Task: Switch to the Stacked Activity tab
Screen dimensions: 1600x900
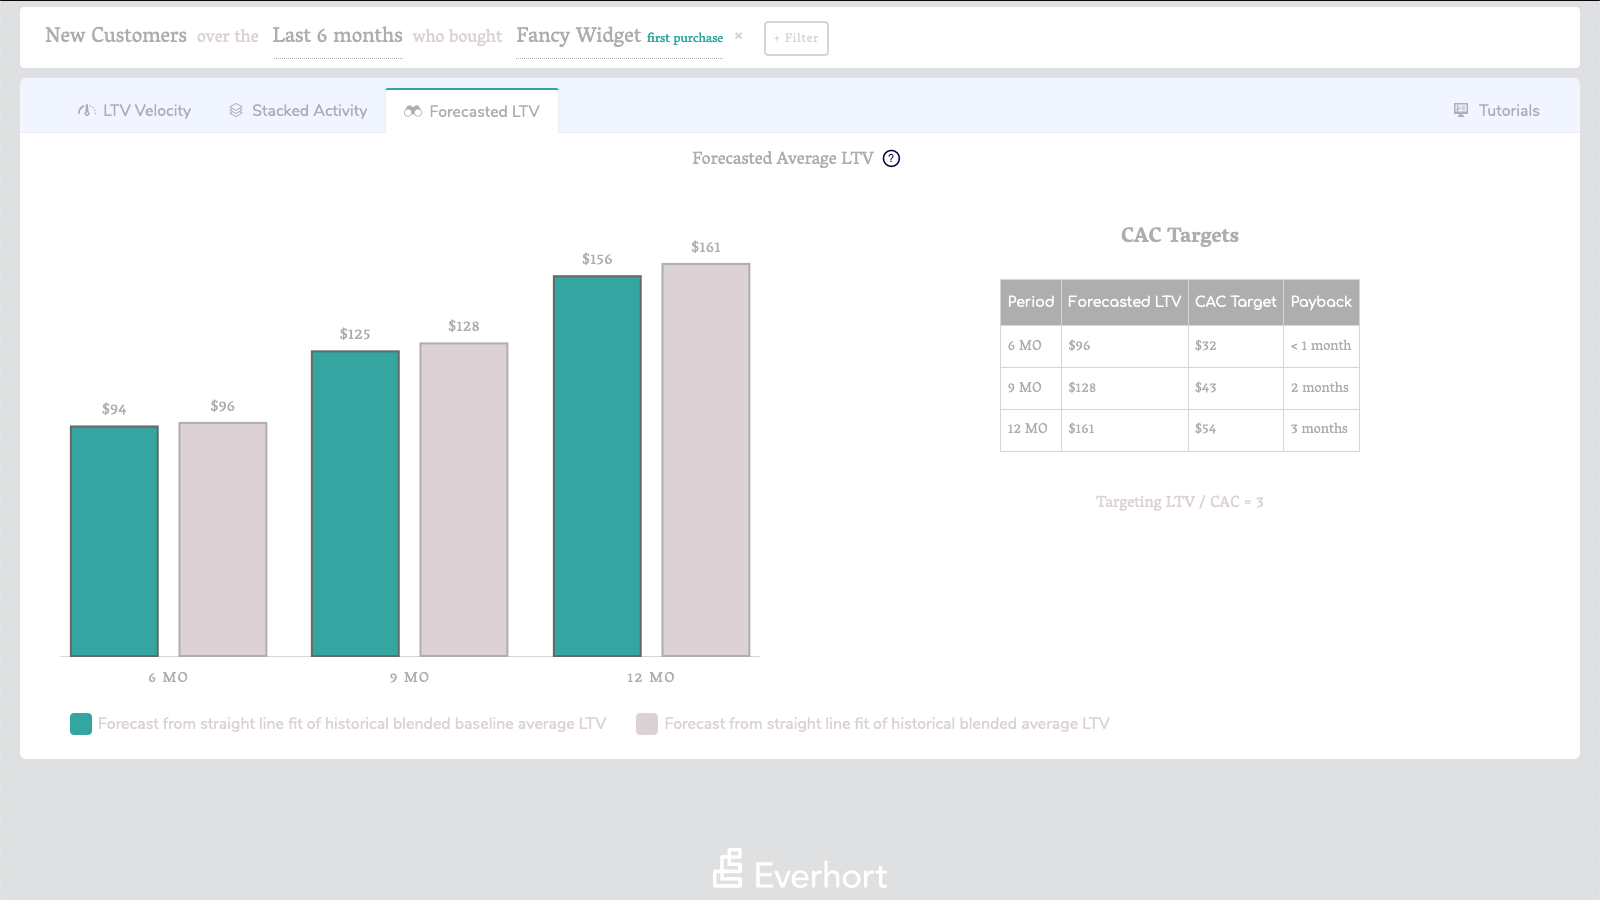Action: 298,110
